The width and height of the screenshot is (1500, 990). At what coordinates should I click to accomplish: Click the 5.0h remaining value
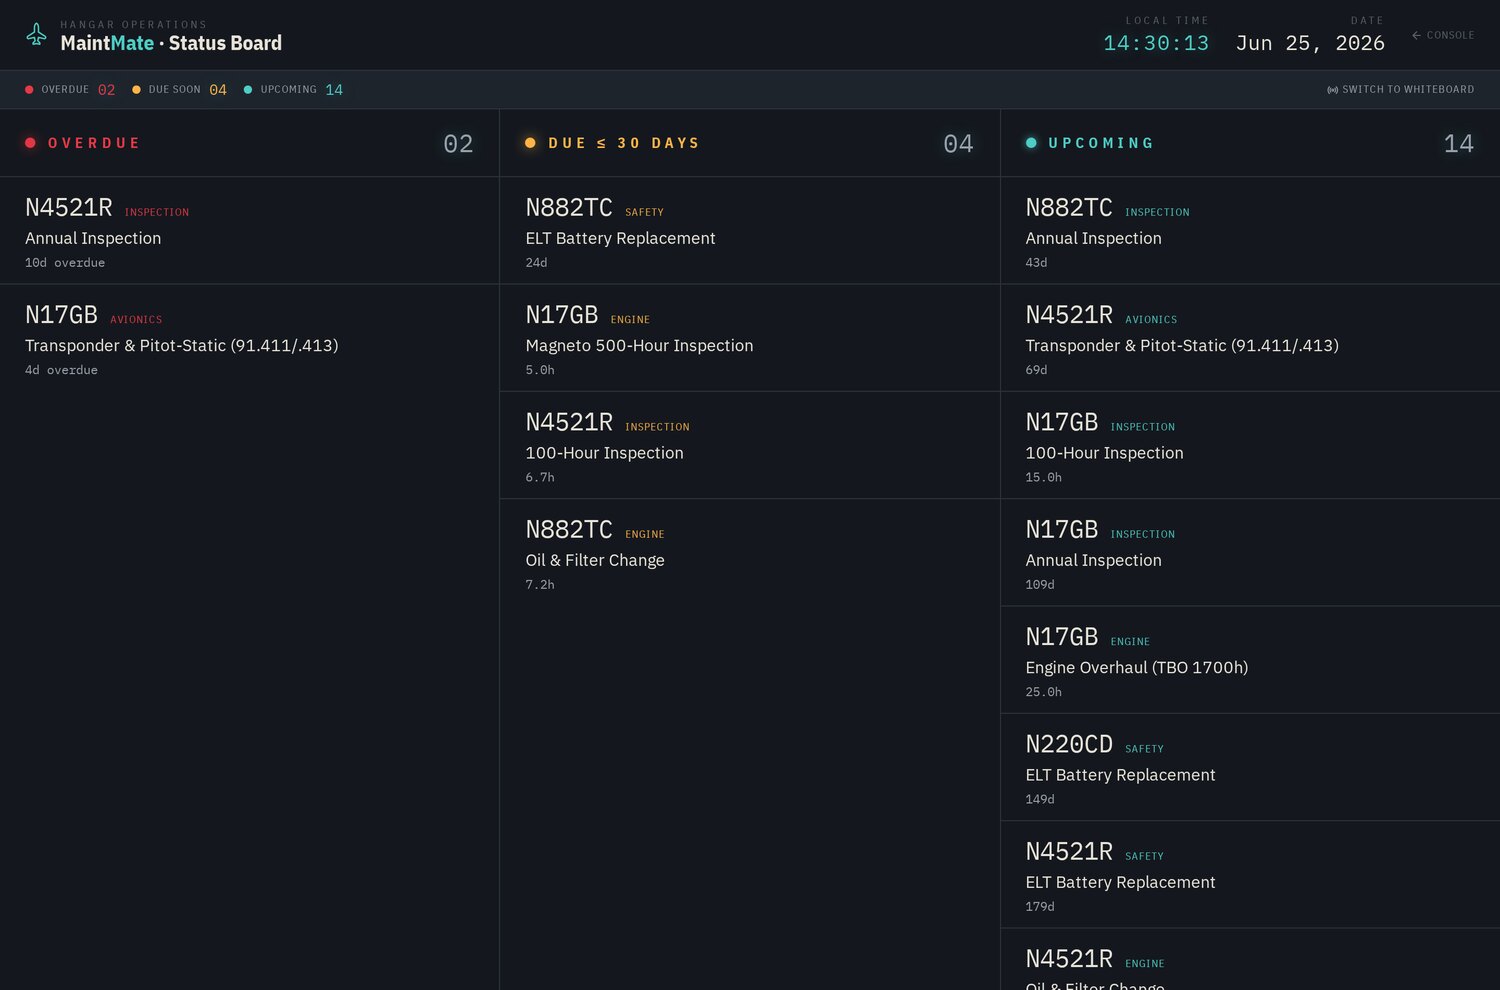pyautogui.click(x=540, y=370)
